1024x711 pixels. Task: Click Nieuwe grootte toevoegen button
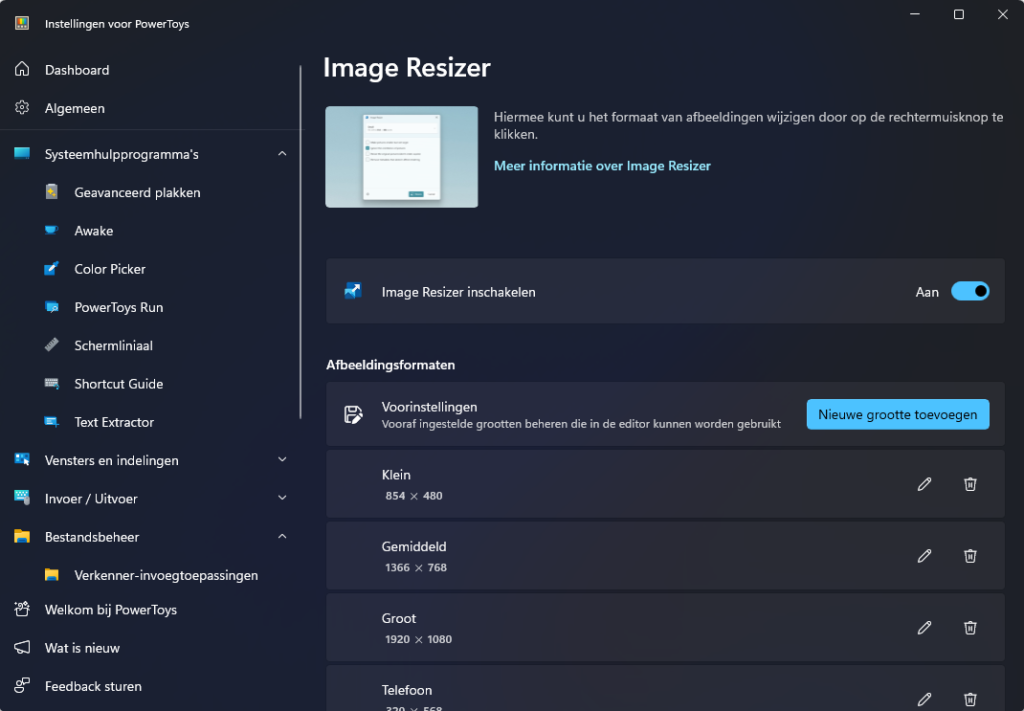[898, 415]
